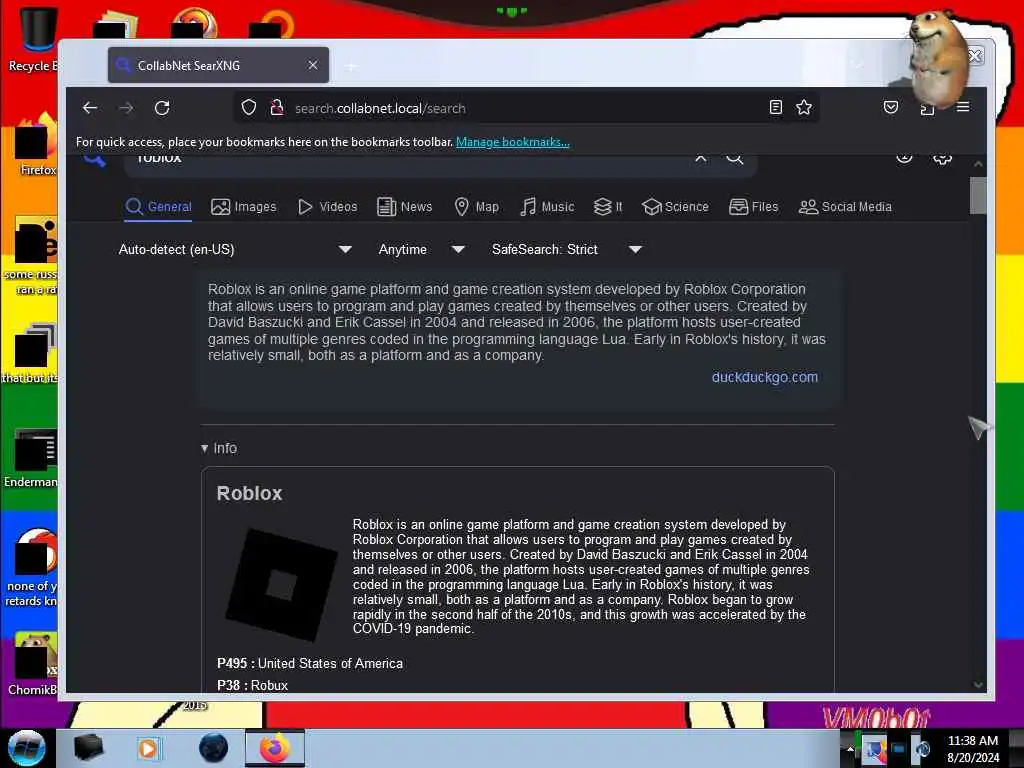Switch to IT search category
1024x768 pixels.
(x=608, y=207)
